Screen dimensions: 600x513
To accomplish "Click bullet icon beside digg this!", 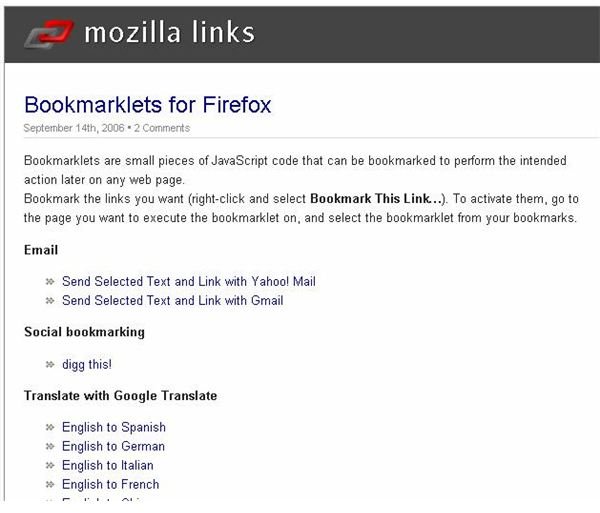I will click(x=50, y=365).
